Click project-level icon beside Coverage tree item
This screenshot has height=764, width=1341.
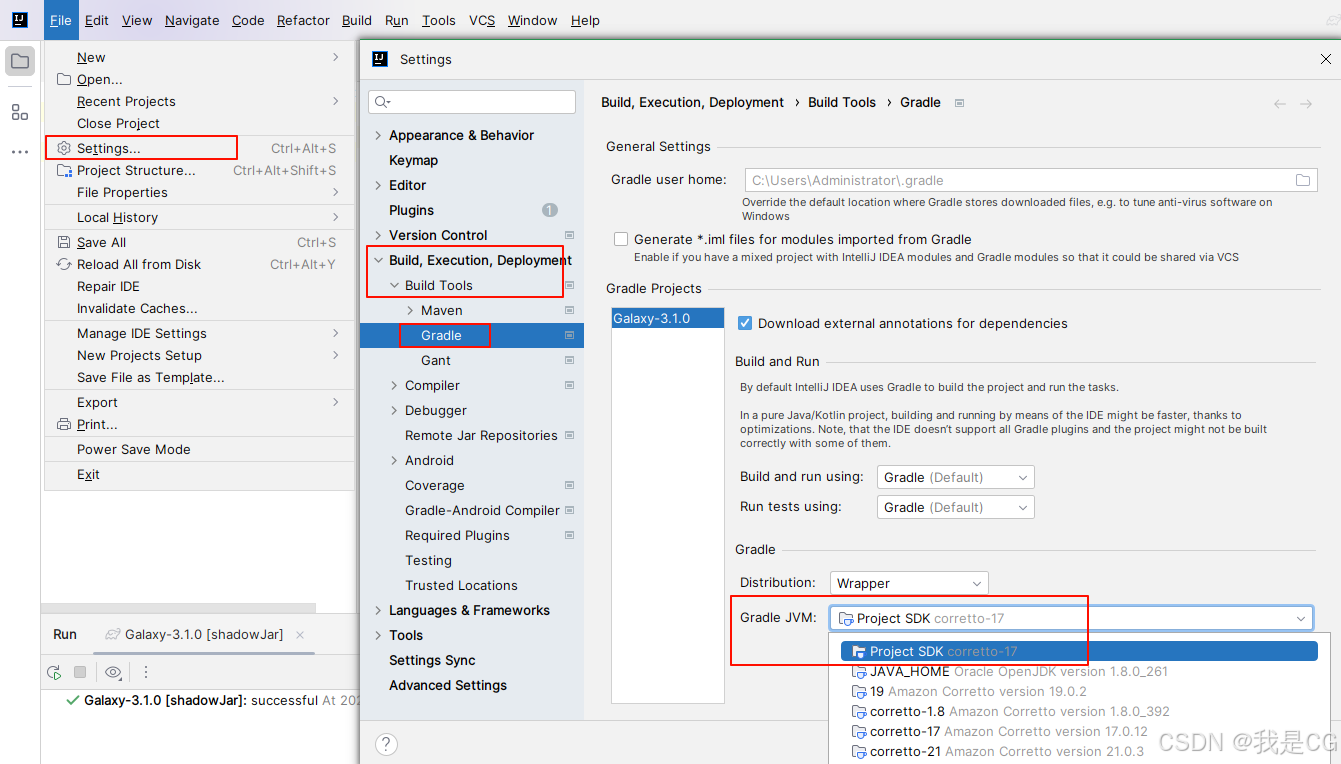coord(569,485)
